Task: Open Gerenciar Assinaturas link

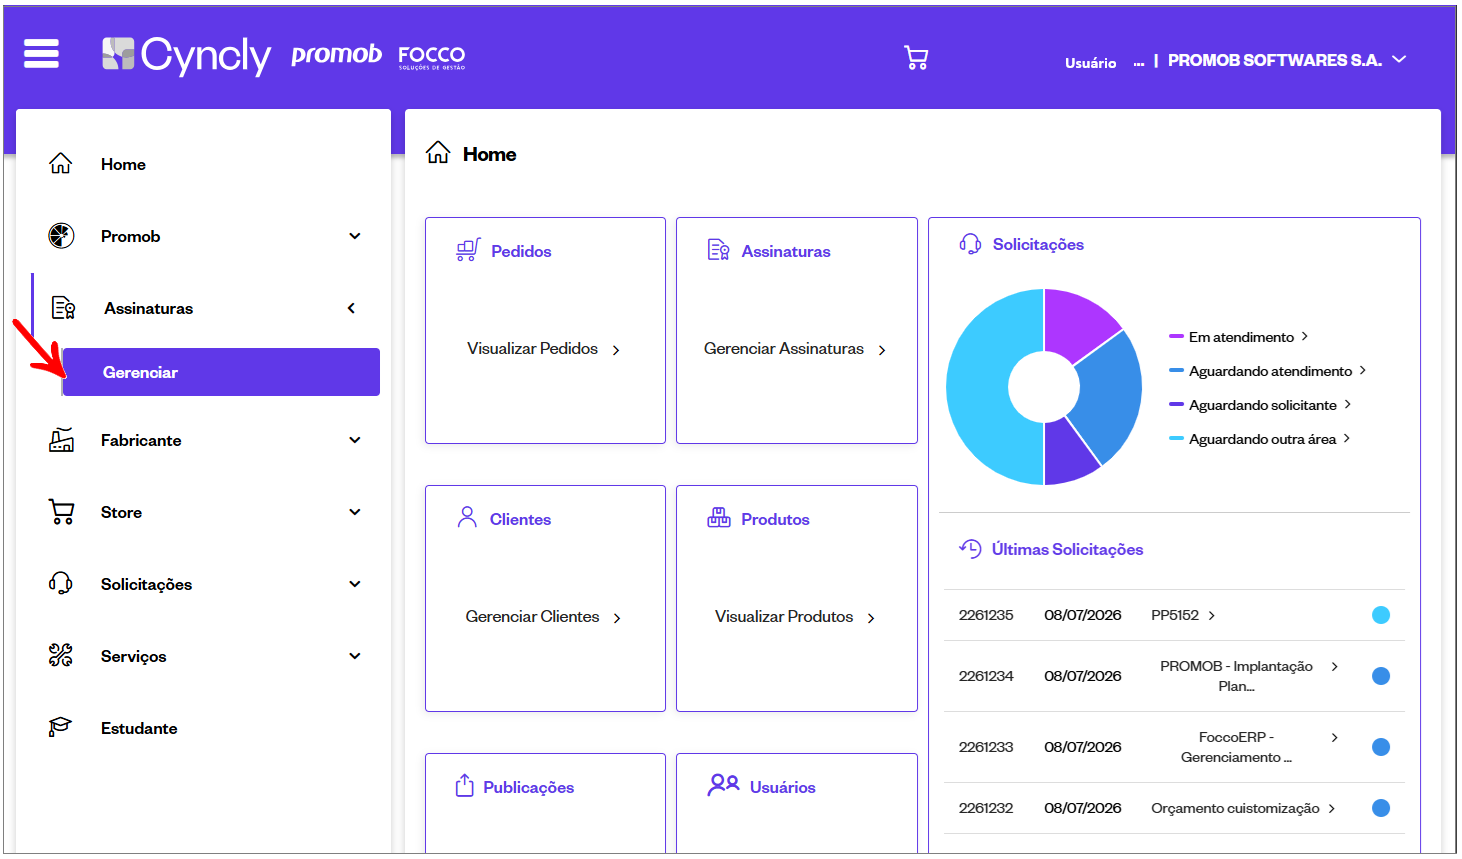Action: [794, 349]
